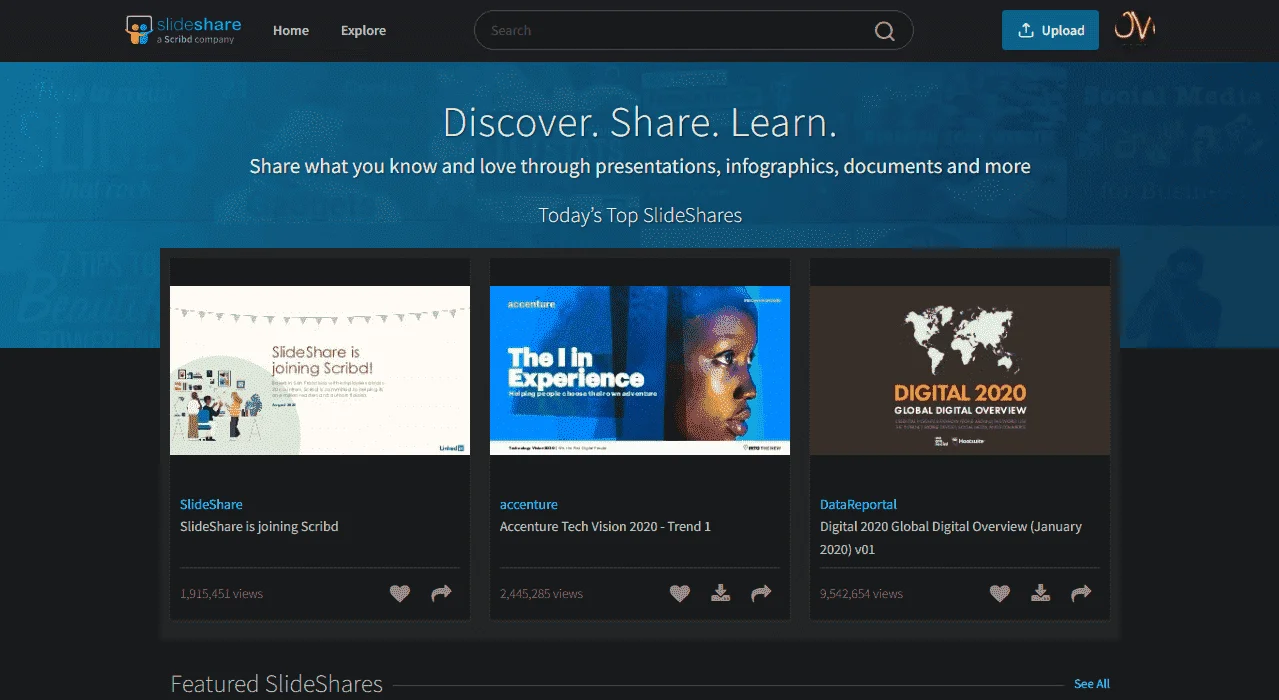
Task: Open Digital 2020 Global Digital Overview title
Action: pos(951,537)
